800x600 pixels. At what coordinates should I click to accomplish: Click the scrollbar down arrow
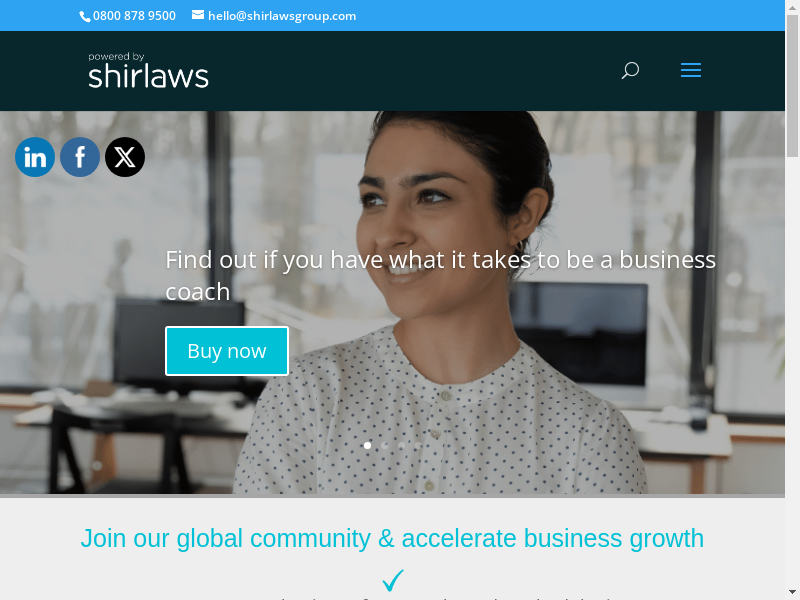792,593
